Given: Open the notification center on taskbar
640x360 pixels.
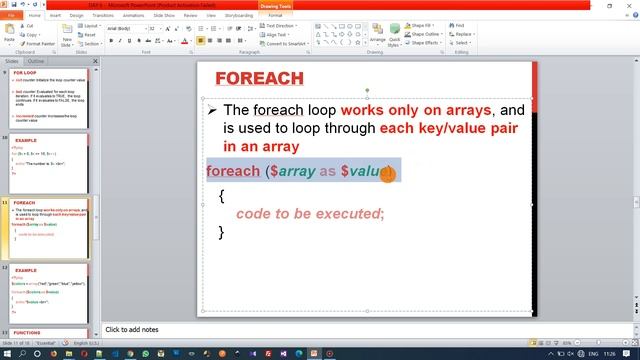Looking at the screenshot, I should point(627,353).
